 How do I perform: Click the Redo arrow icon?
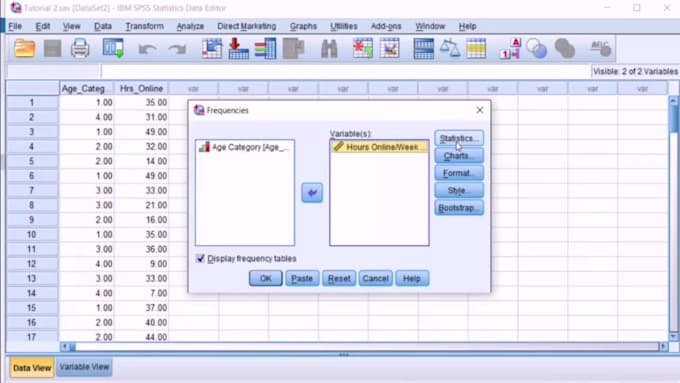177,49
